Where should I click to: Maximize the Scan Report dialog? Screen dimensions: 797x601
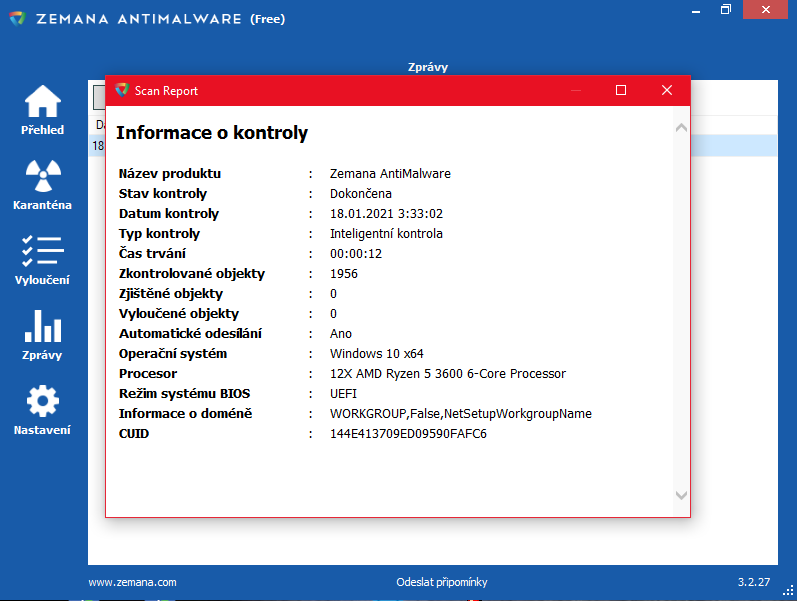coord(621,90)
